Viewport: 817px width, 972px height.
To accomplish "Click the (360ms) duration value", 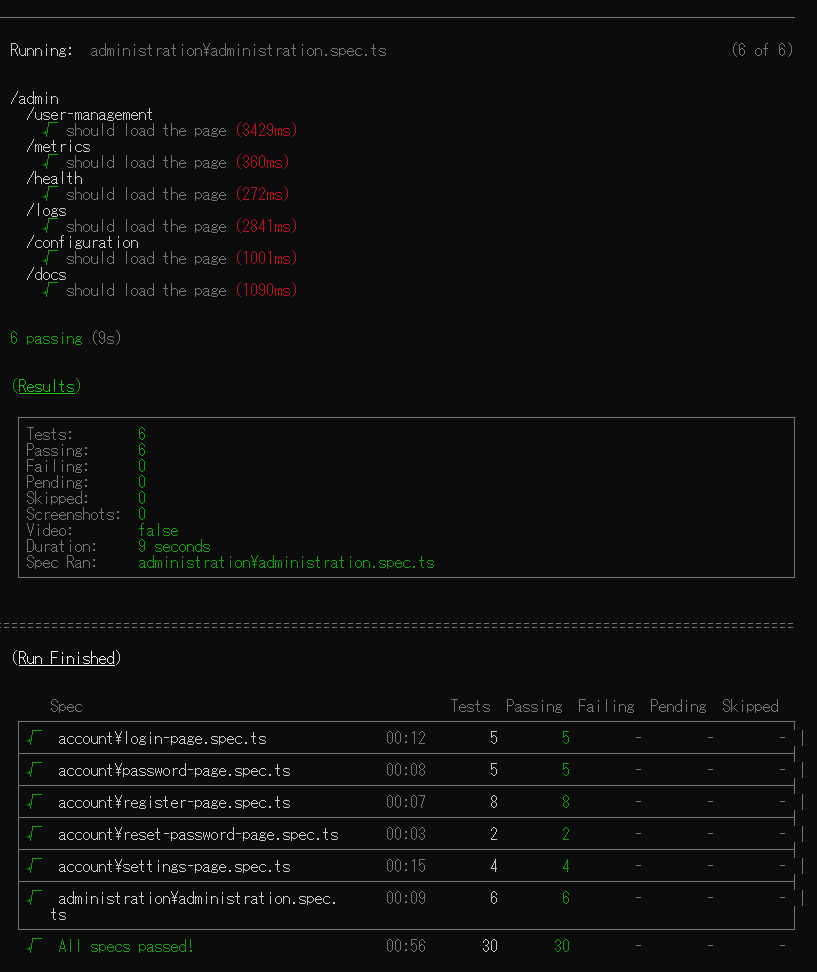I will [x=263, y=162].
